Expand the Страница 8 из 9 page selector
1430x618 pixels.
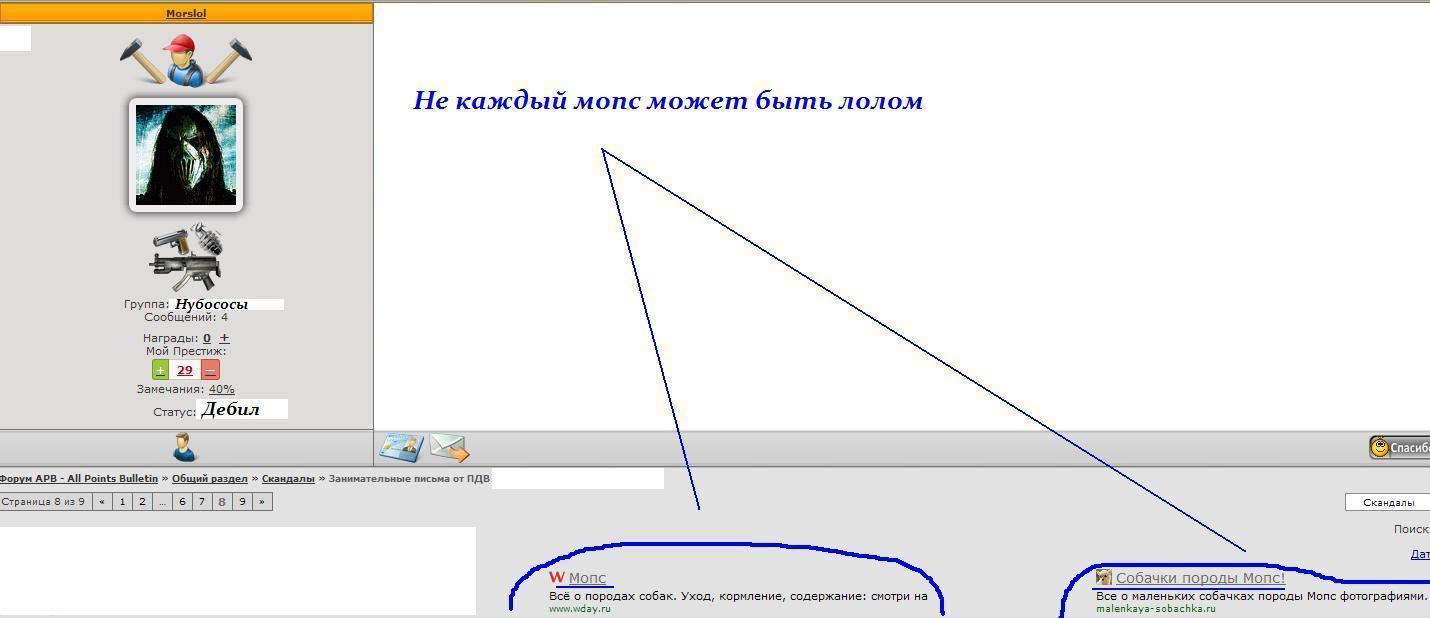[44, 502]
